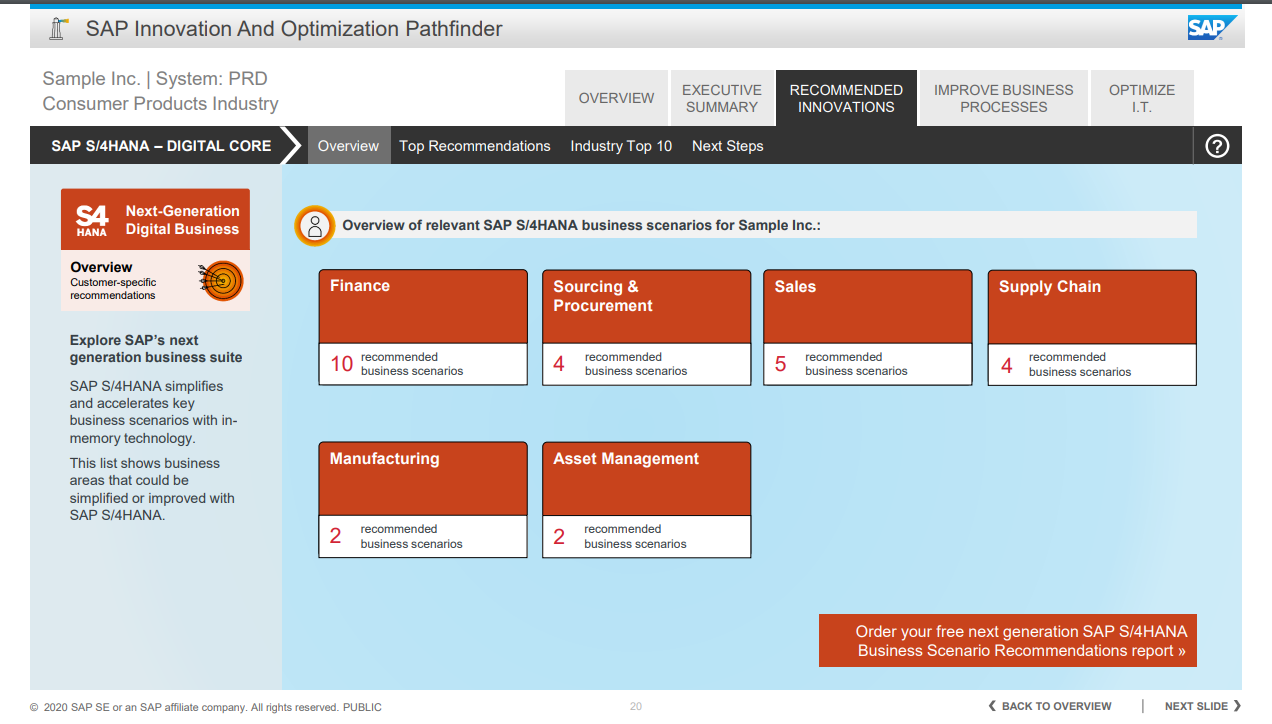Viewport: 1272px width, 724px height.
Task: Click the 5 count under Sales
Action: click(x=781, y=364)
